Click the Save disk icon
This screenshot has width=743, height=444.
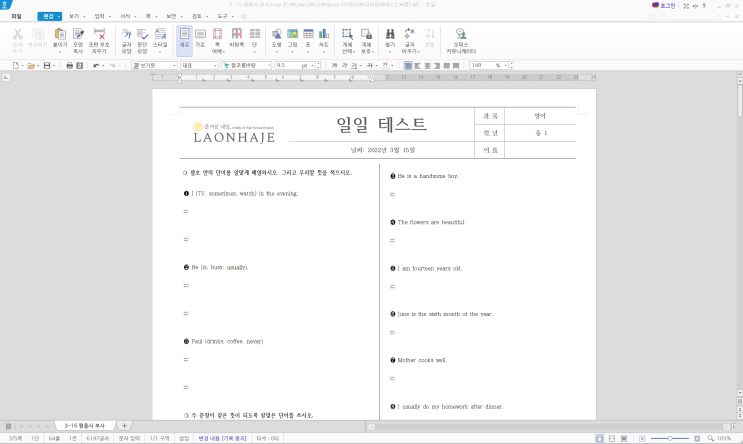47,65
